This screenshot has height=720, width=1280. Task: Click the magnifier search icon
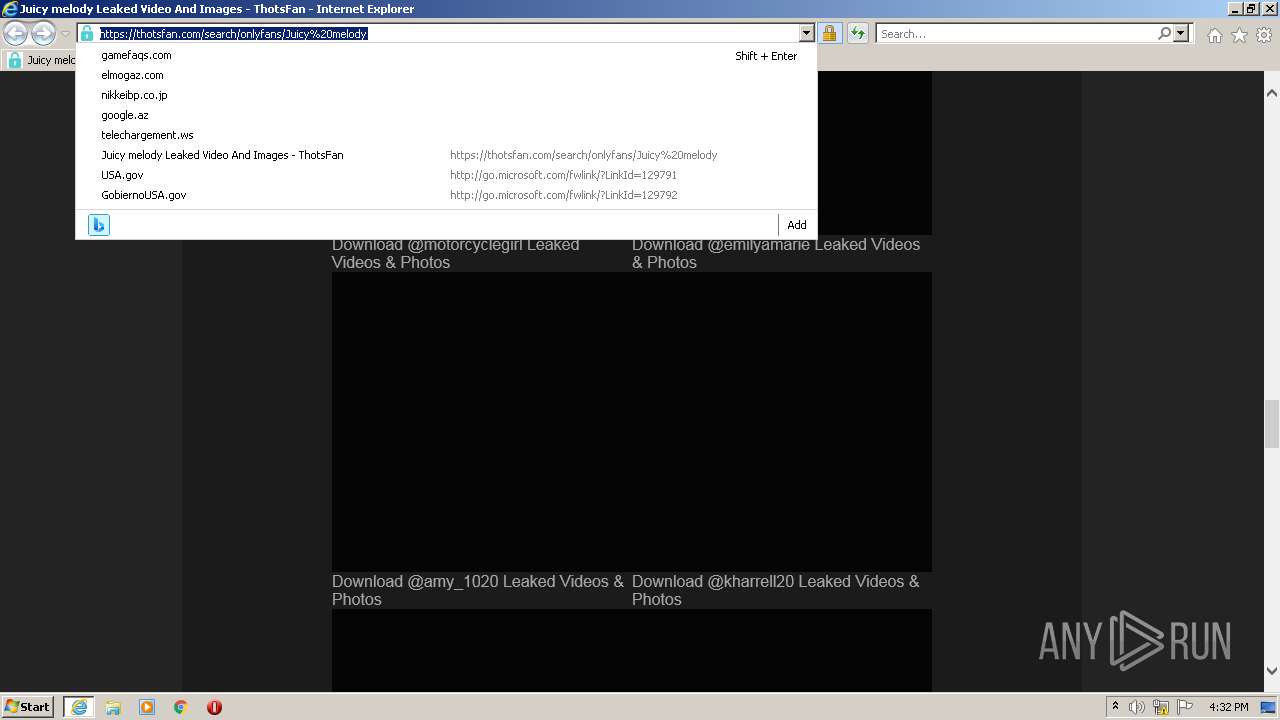(x=1164, y=34)
